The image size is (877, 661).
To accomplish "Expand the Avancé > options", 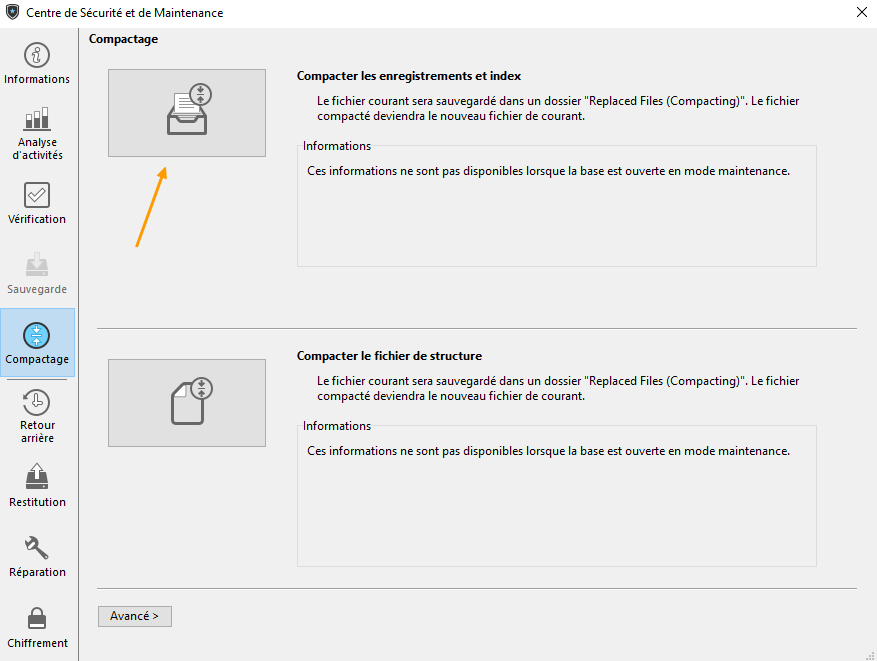I will pyautogui.click(x=135, y=616).
